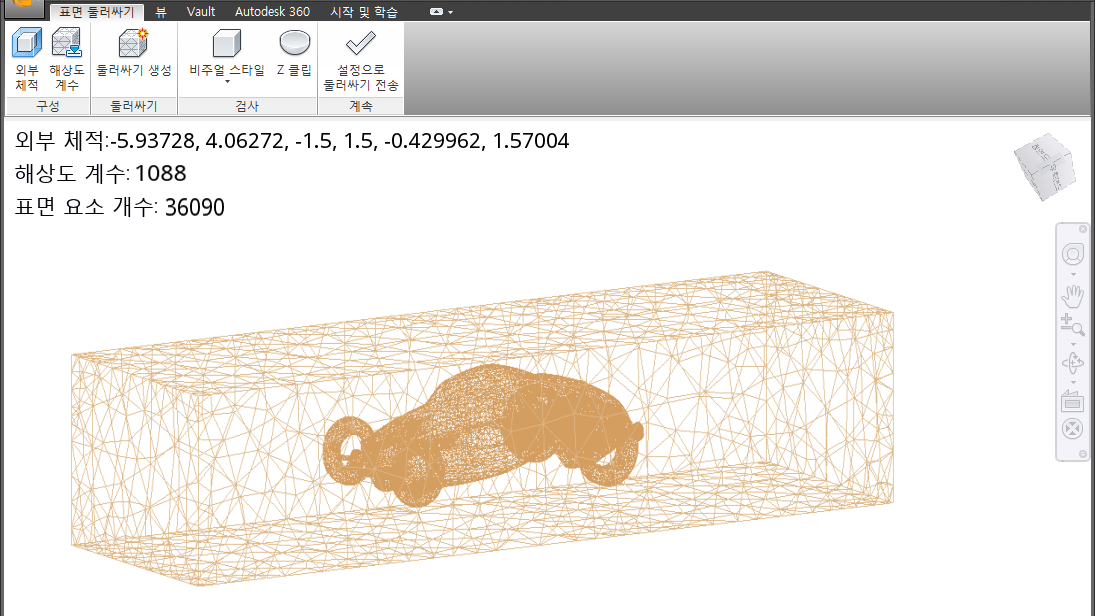
Task: Open the 시작 및 학습 tab
Action: click(364, 12)
